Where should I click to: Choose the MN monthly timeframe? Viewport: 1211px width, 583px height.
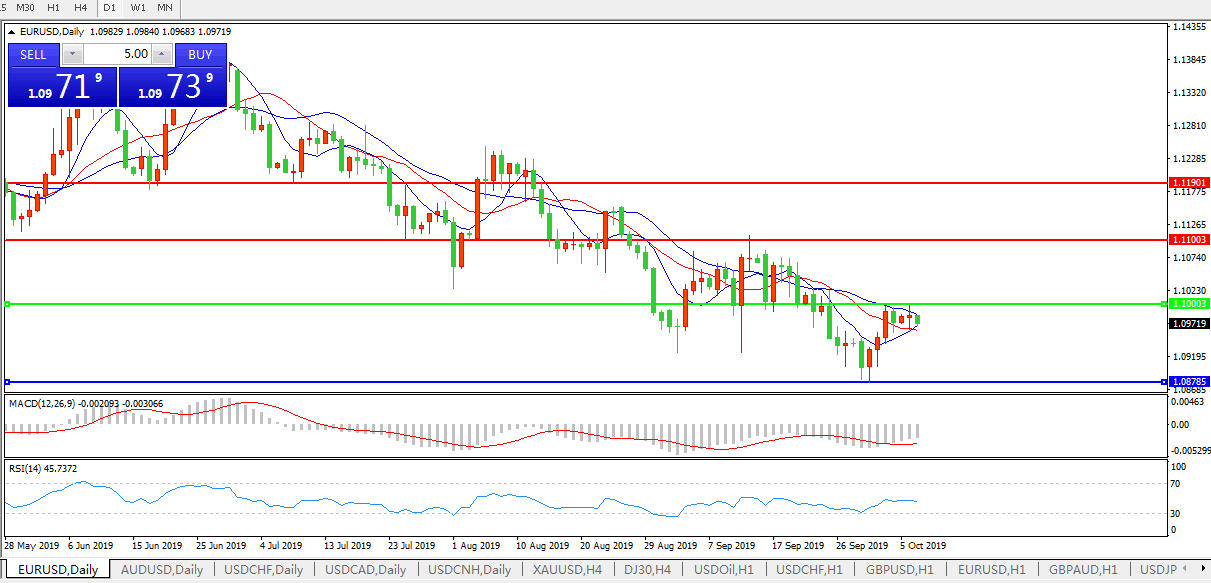[165, 8]
